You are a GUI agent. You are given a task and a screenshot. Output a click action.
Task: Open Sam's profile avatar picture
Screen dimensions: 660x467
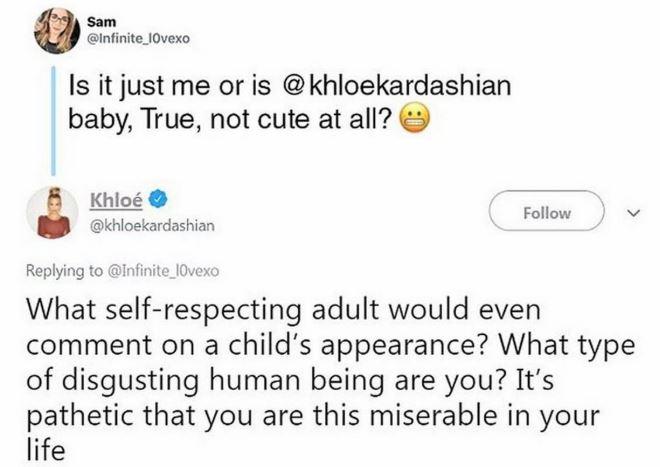click(55, 30)
